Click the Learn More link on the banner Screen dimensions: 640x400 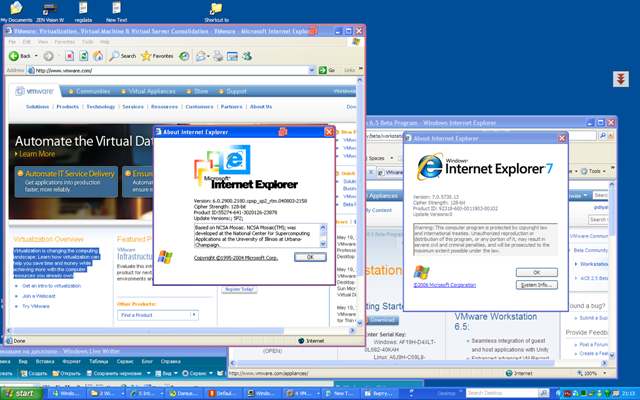pyautogui.click(x=35, y=154)
